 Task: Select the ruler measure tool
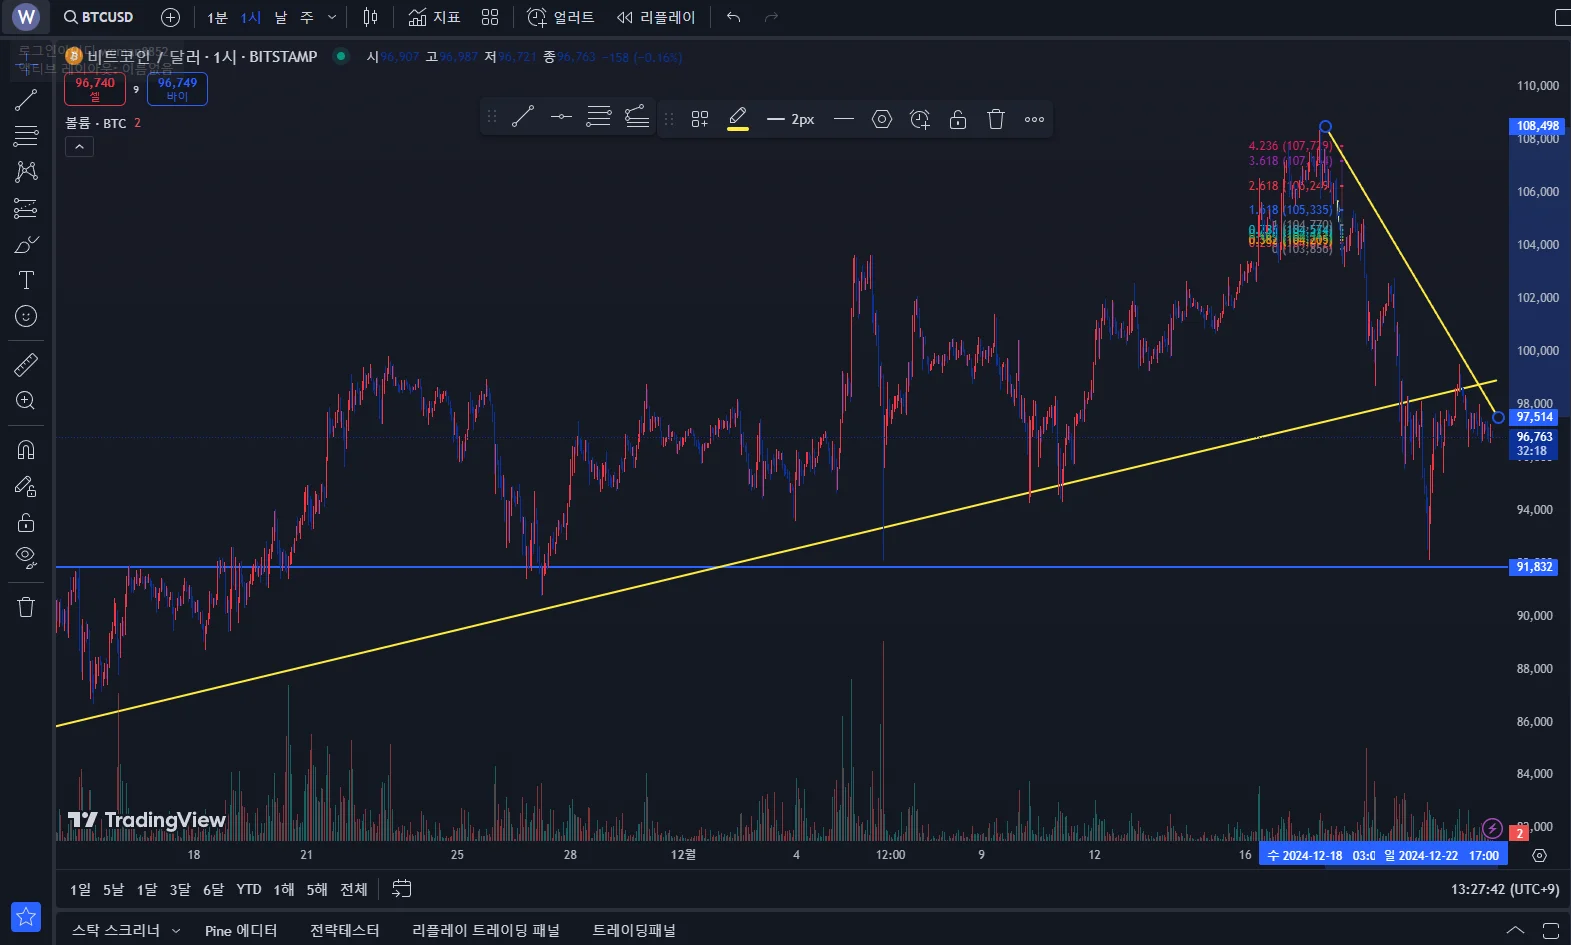tap(26, 364)
